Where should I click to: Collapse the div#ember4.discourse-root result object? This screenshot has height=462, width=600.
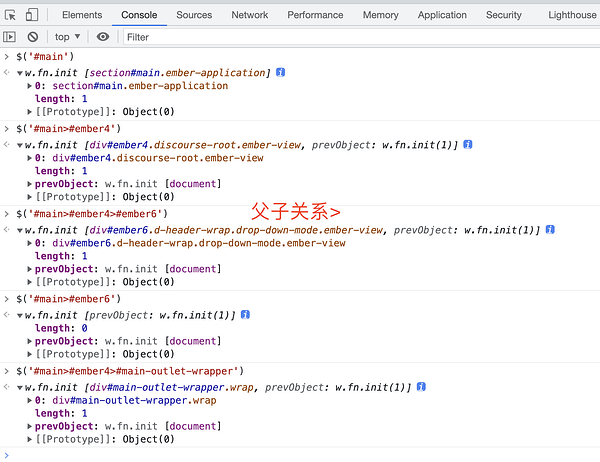point(19,145)
